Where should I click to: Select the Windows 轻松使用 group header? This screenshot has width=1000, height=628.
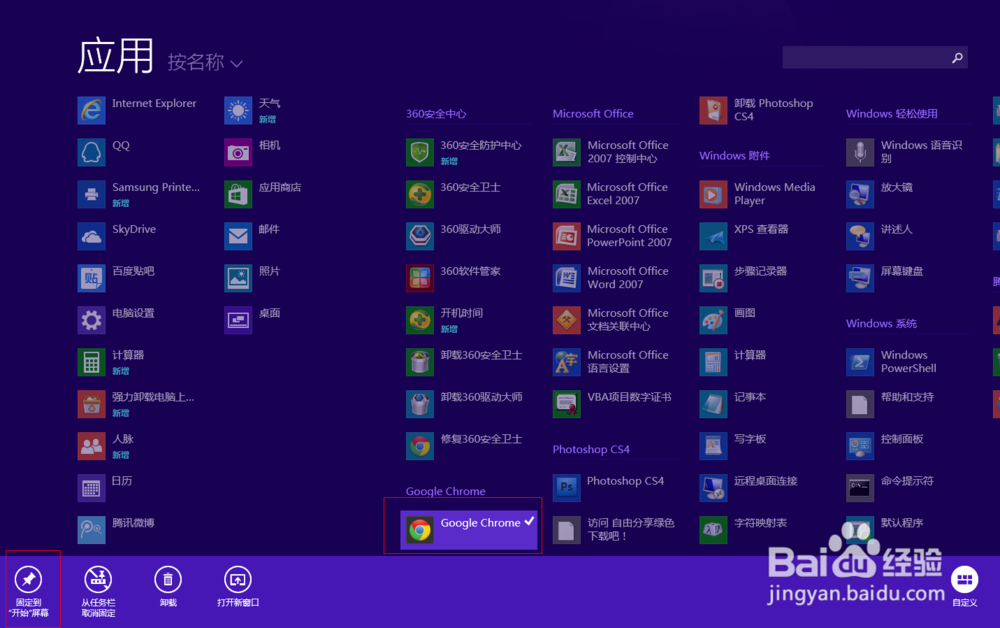[892, 113]
